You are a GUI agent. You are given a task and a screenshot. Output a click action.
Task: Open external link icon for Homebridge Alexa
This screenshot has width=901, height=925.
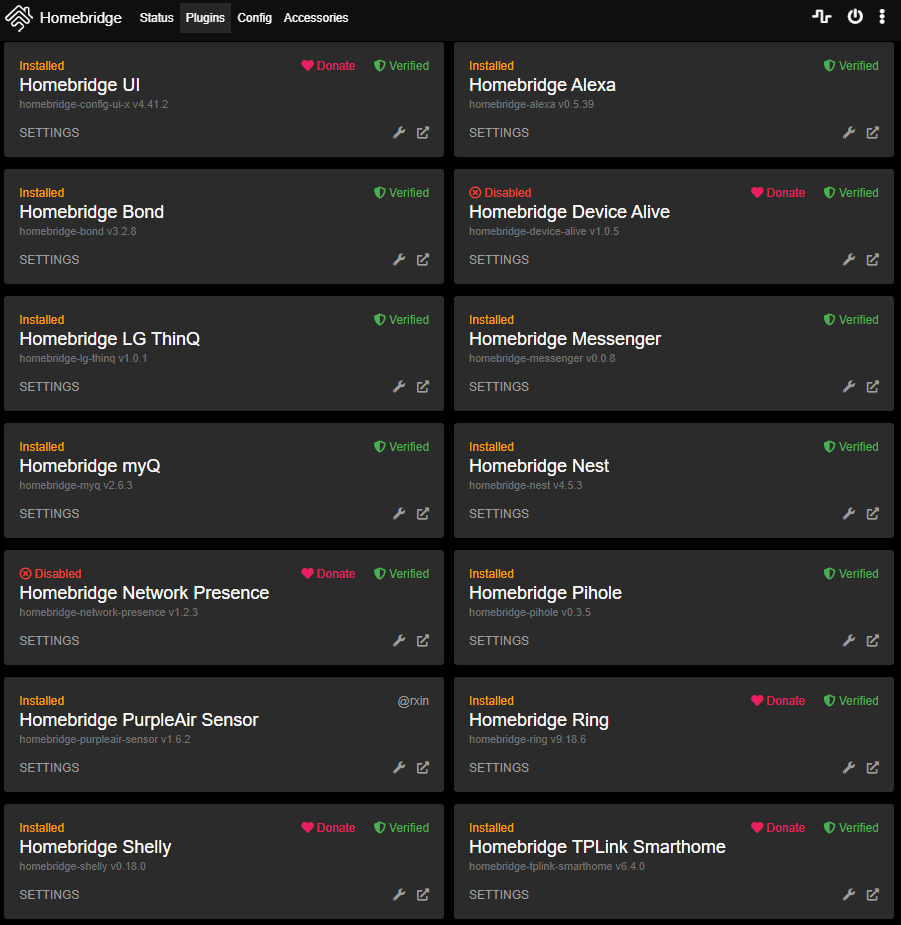tap(873, 133)
